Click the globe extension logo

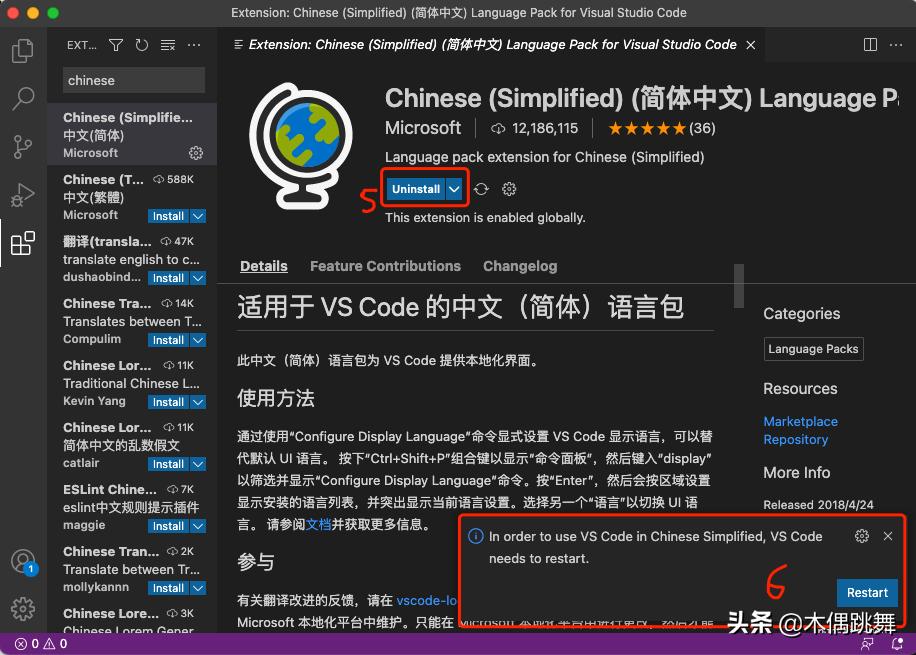pos(301,146)
